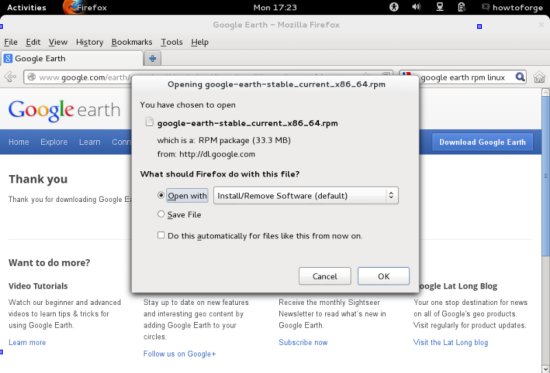Click the Video Tutorials heading
This screenshot has width=550, height=373.
coord(38,286)
